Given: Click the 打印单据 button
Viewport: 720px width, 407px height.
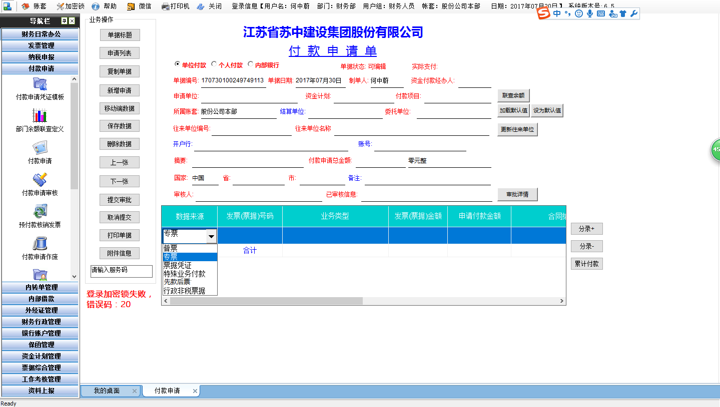Looking at the screenshot, I should click(119, 235).
